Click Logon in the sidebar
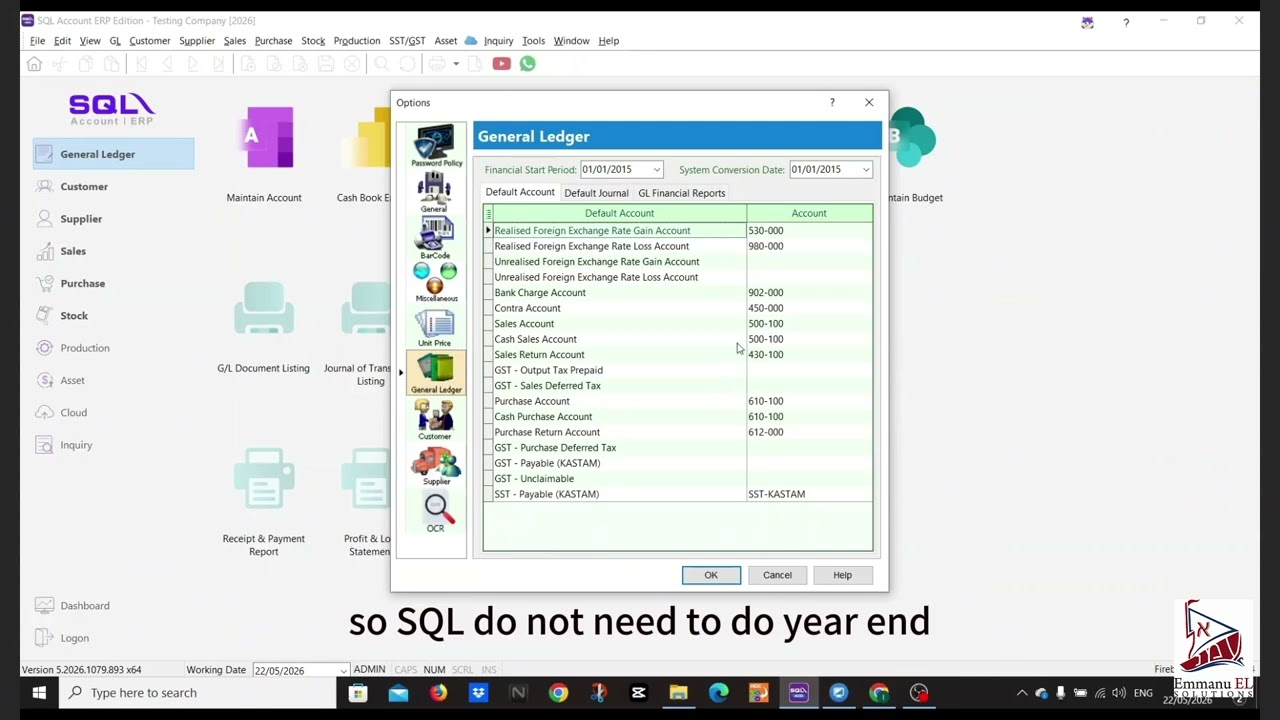This screenshot has height=720, width=1280. (x=75, y=637)
